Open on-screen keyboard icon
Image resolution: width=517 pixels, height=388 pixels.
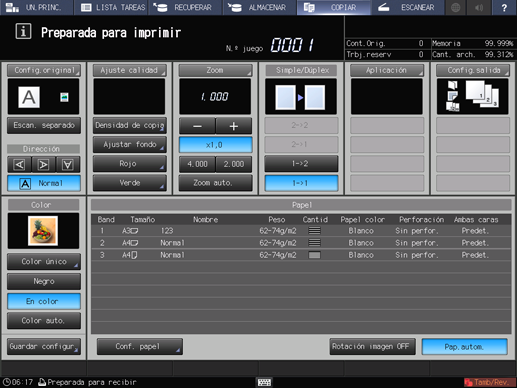264,382
